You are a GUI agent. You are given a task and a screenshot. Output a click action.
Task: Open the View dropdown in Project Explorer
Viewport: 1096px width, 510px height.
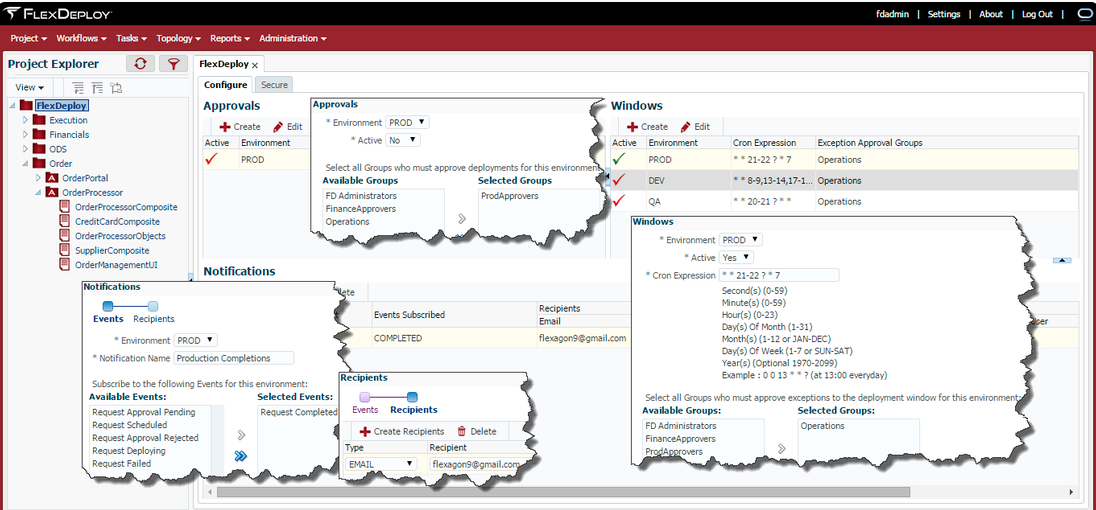pos(30,87)
